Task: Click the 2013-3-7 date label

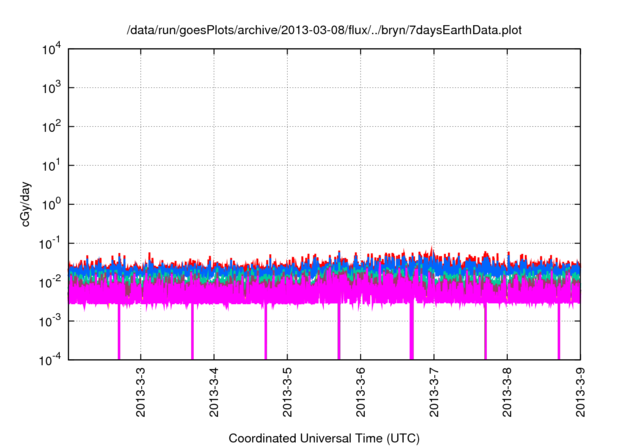Action: [434, 392]
